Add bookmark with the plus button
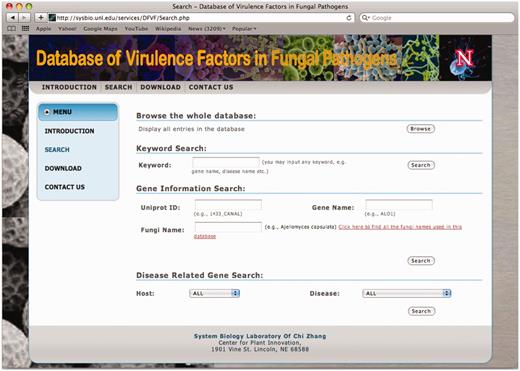The image size is (520, 371). 41,18
